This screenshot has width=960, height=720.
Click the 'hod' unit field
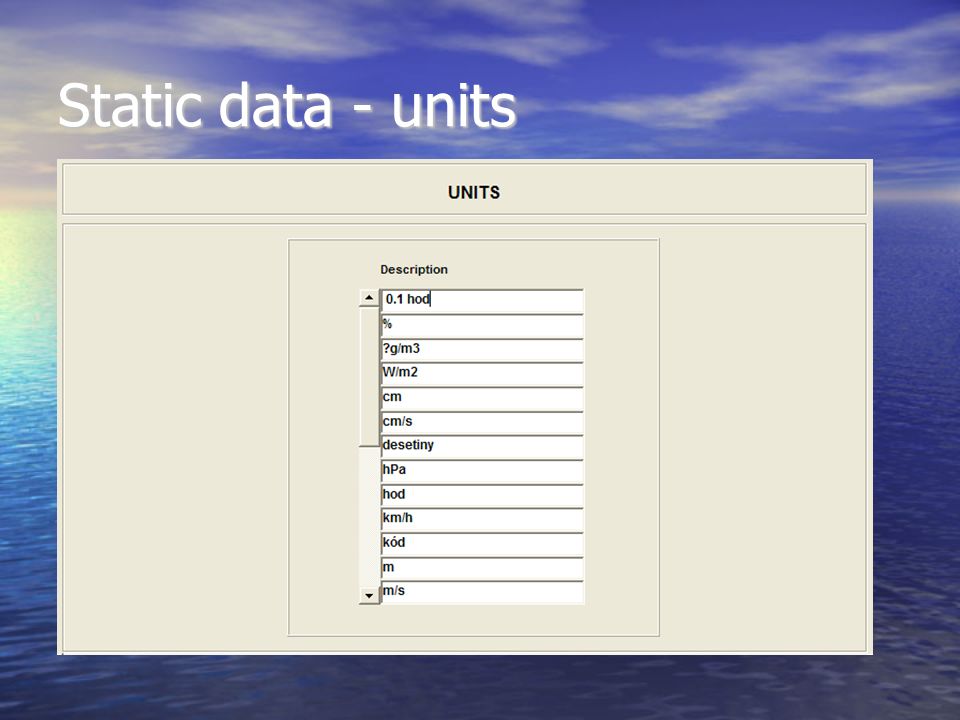(482, 495)
